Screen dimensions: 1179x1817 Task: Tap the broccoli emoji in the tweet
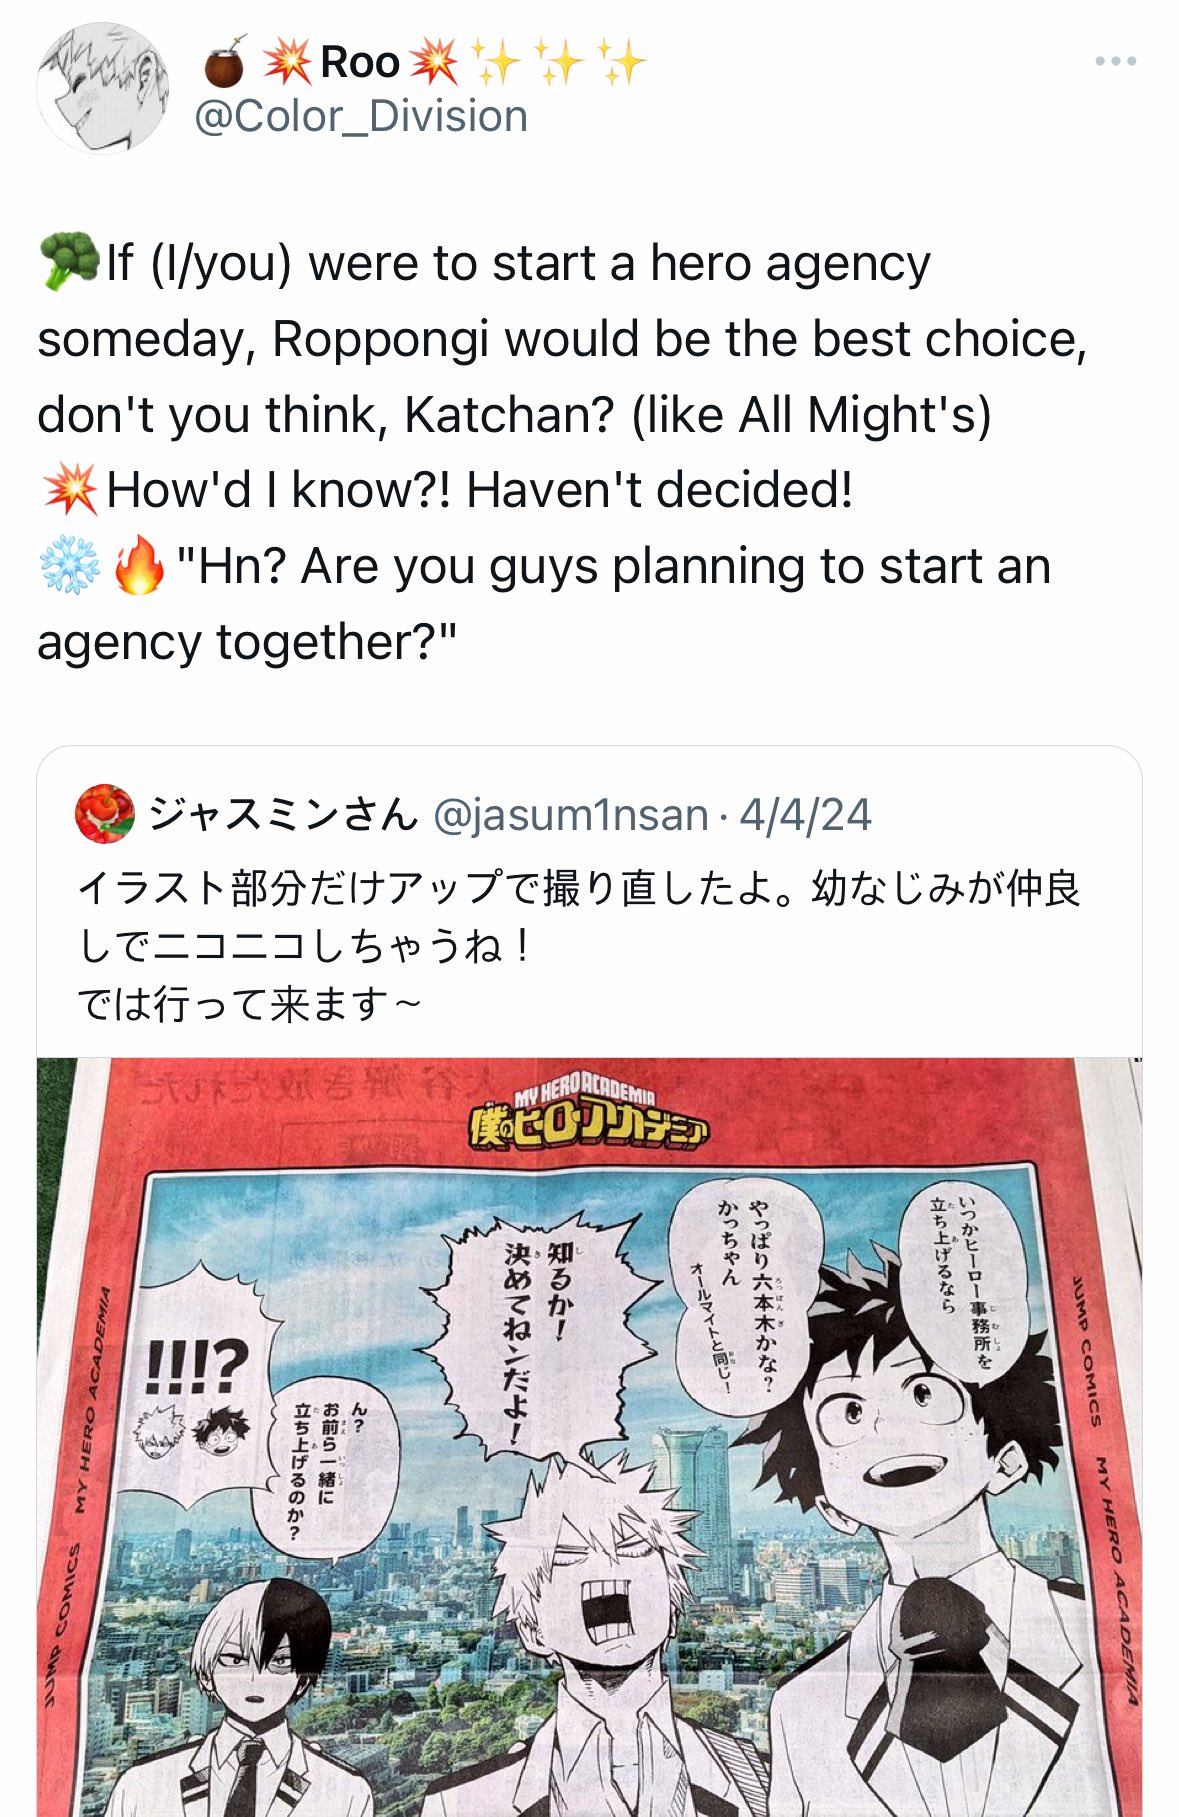(x=69, y=262)
